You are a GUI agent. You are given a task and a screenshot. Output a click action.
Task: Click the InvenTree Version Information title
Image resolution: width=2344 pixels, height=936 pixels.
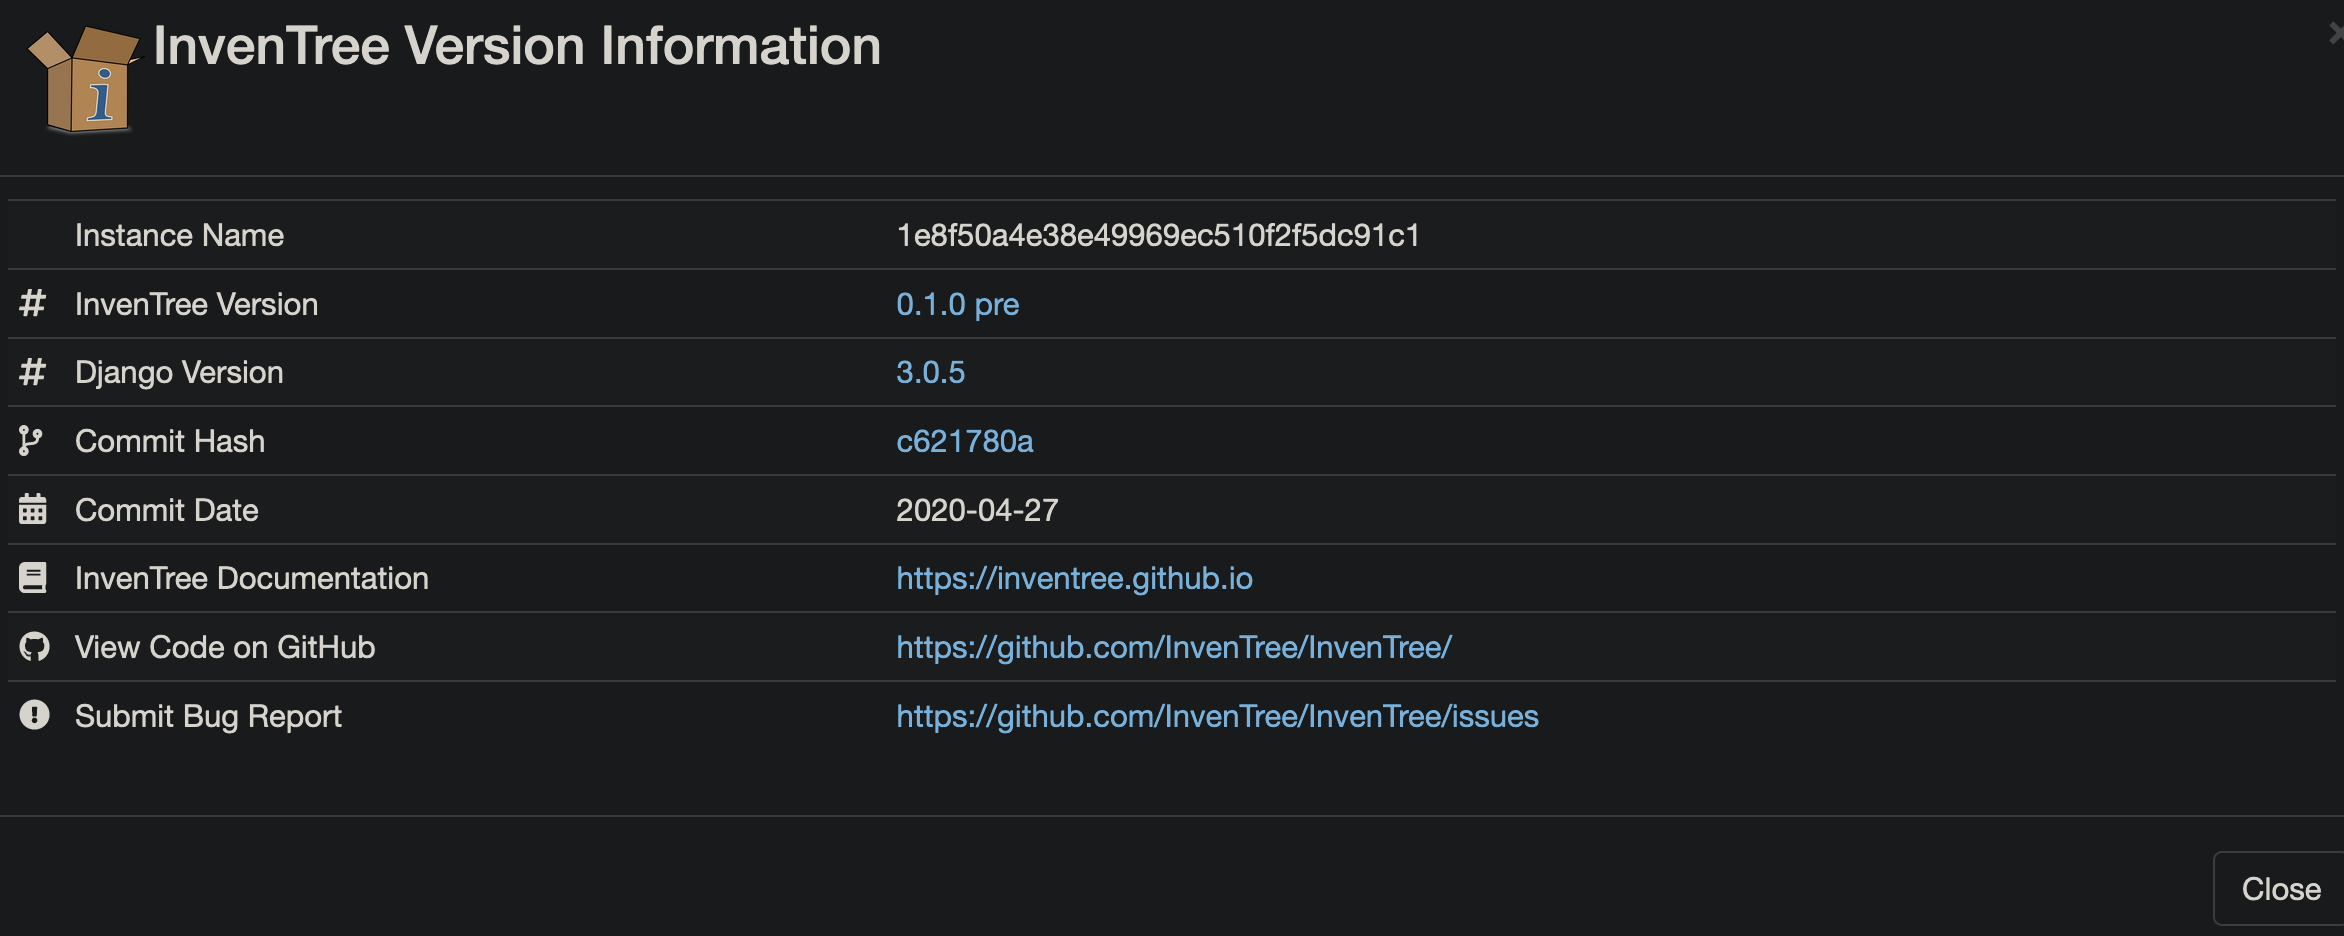[516, 46]
